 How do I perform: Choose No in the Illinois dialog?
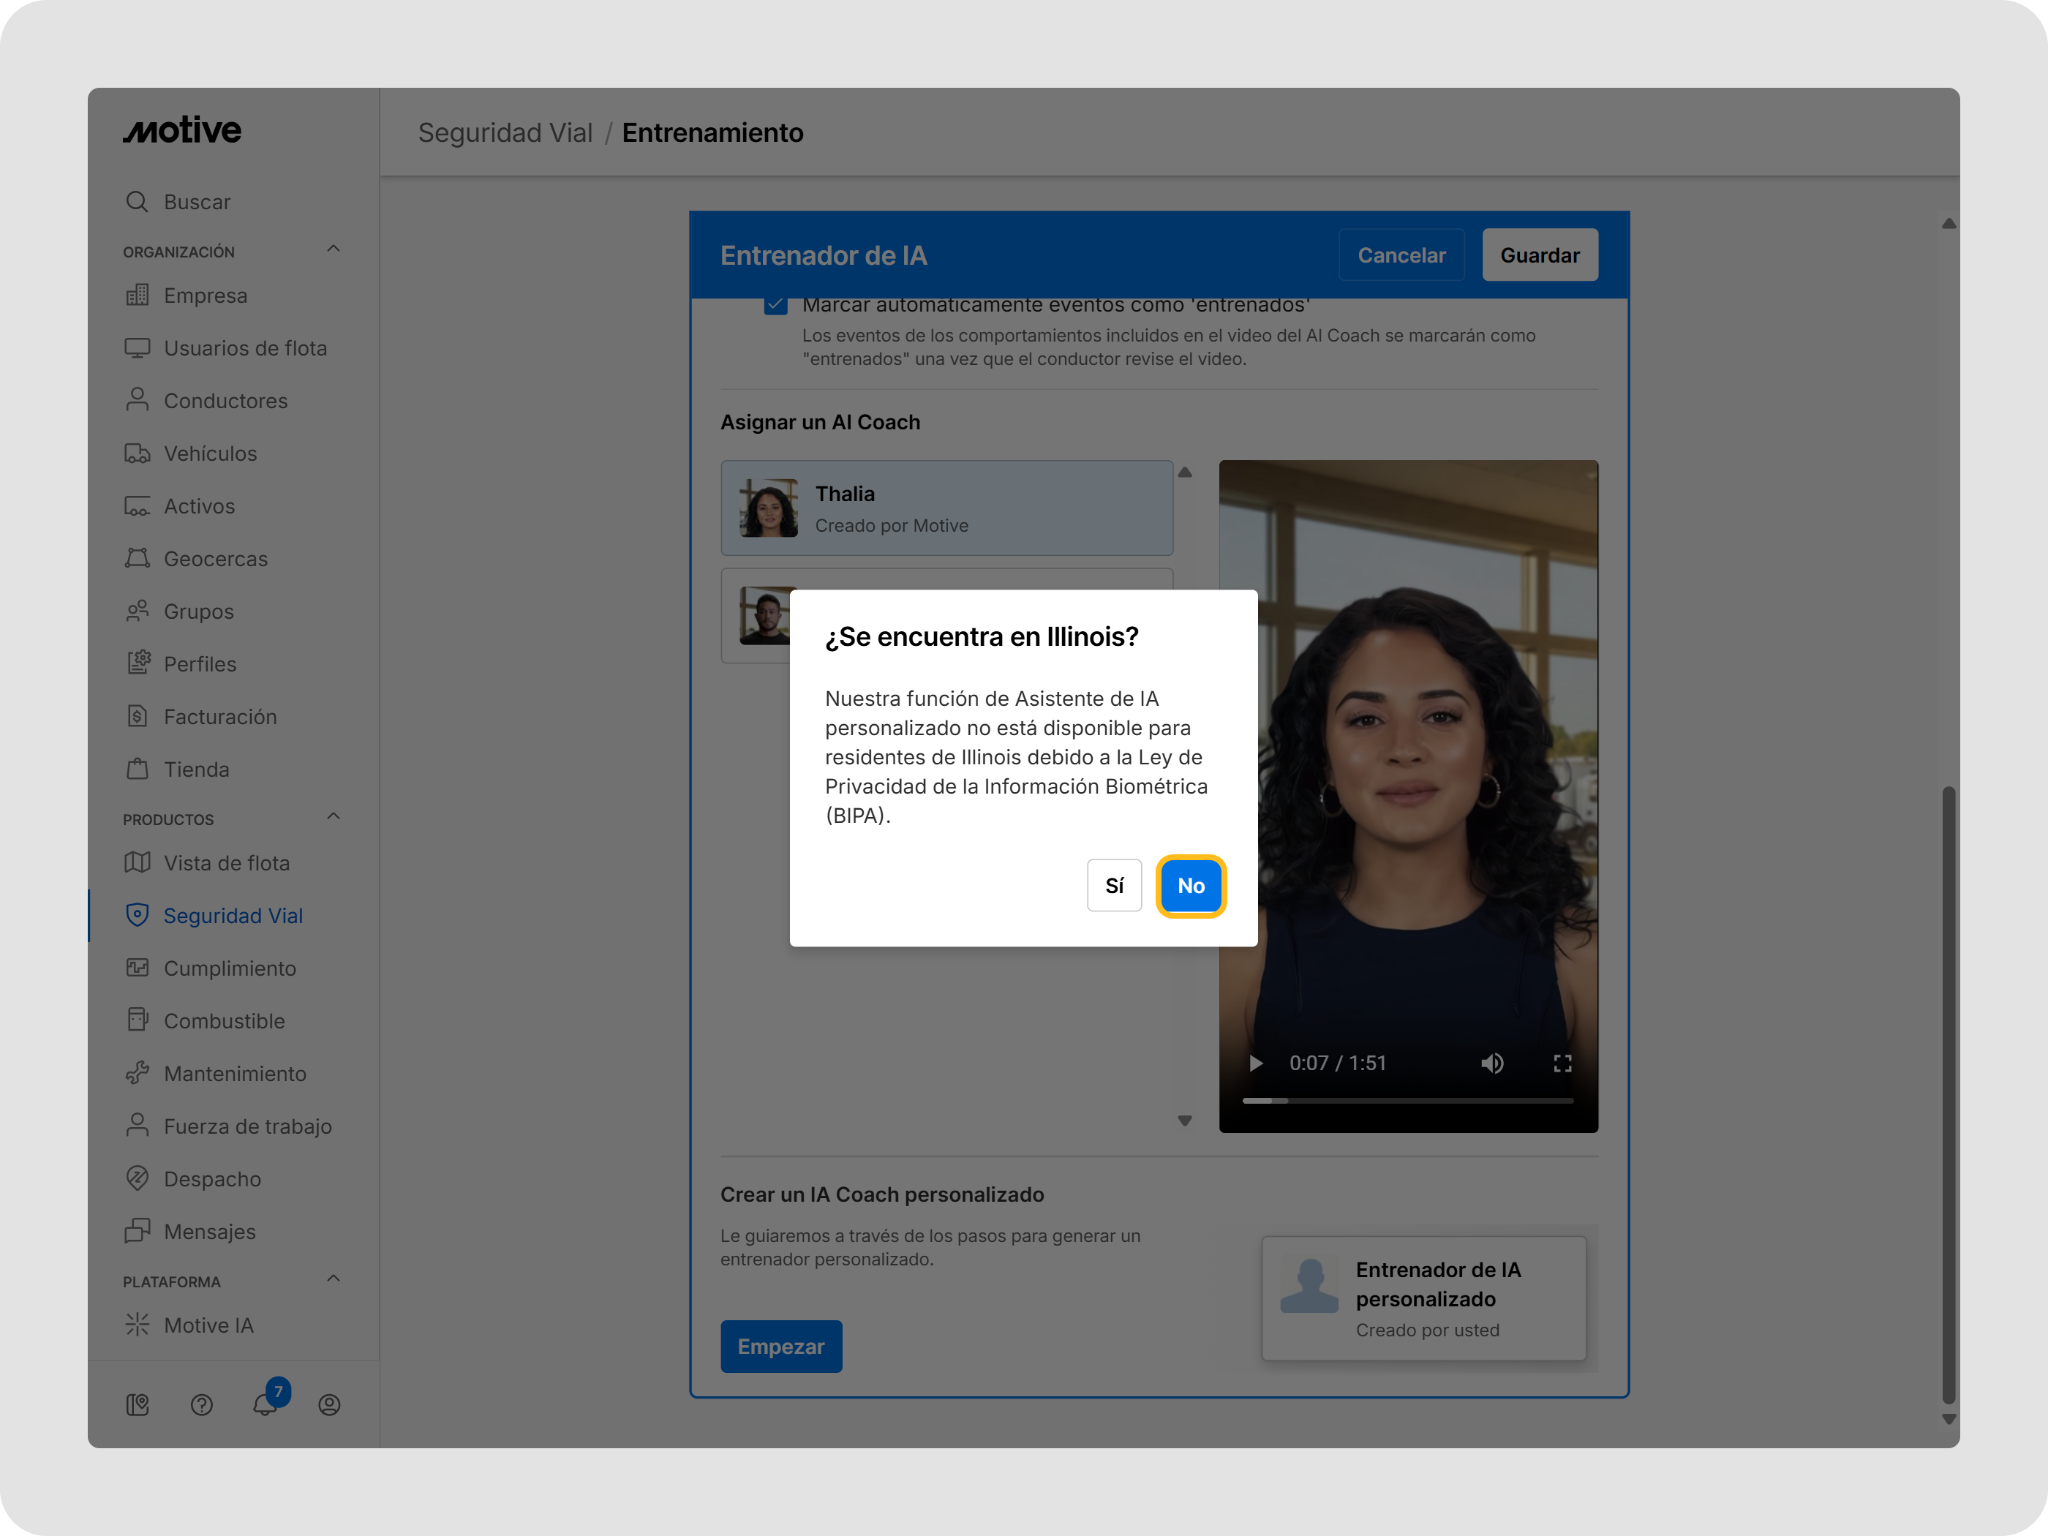[1190, 885]
